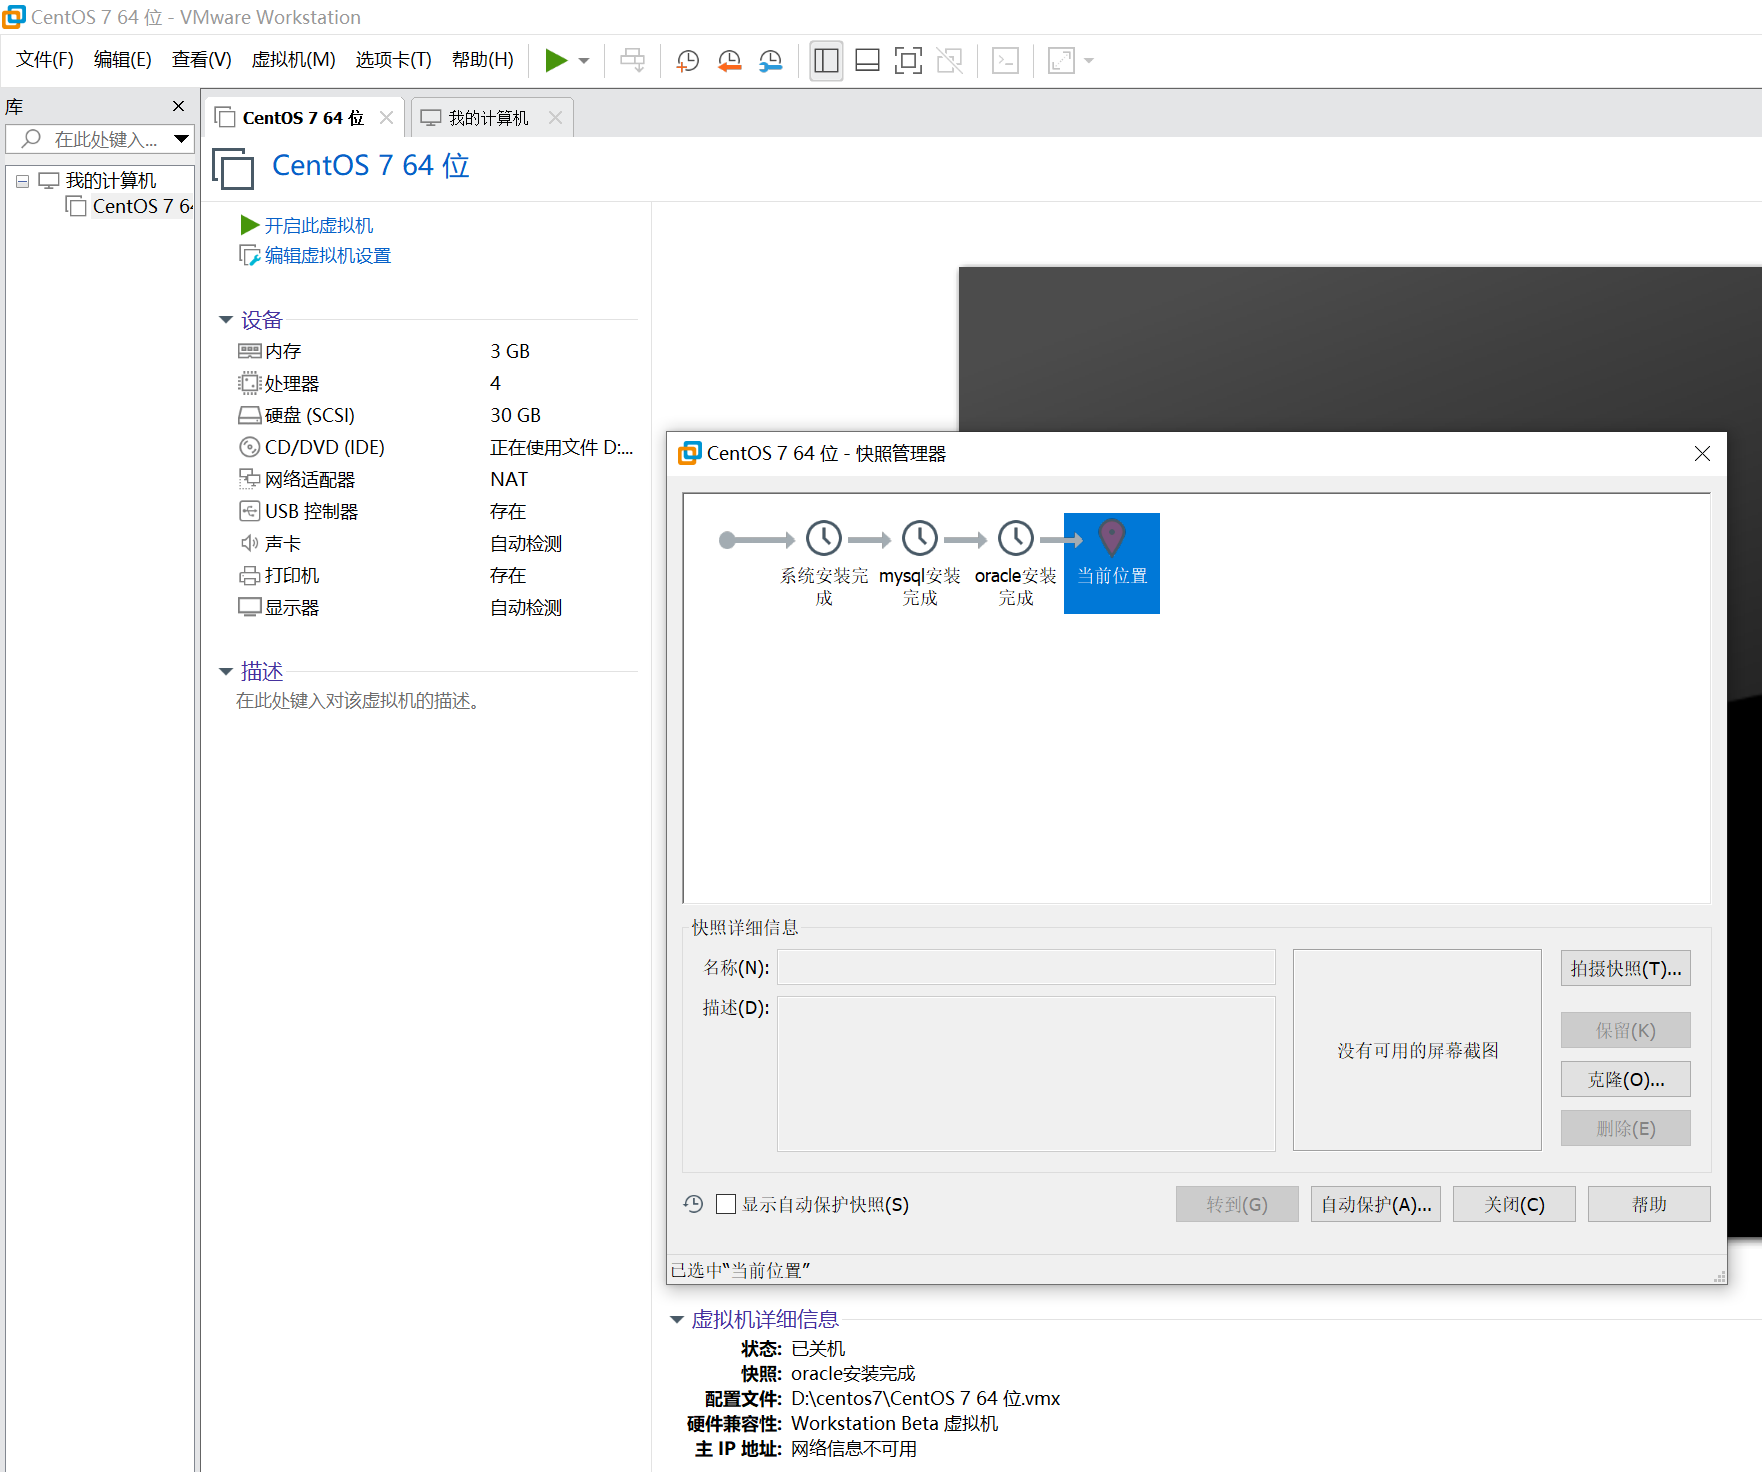
Task: Open the 选项卡(T) menu
Action: tap(393, 60)
